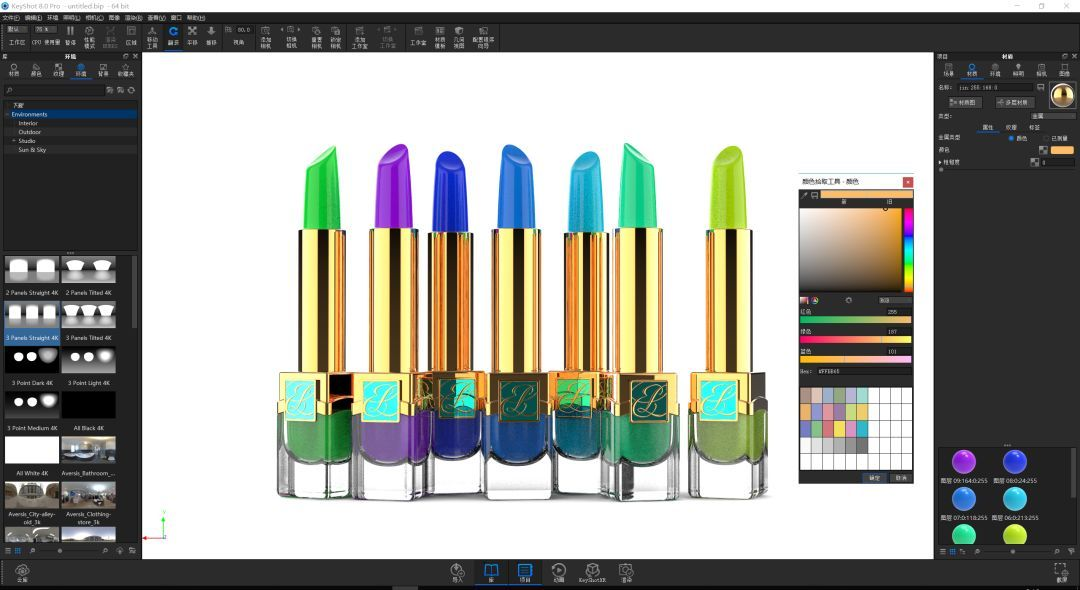
Task: Pick the eyedropper in the color picker
Action: (804, 195)
